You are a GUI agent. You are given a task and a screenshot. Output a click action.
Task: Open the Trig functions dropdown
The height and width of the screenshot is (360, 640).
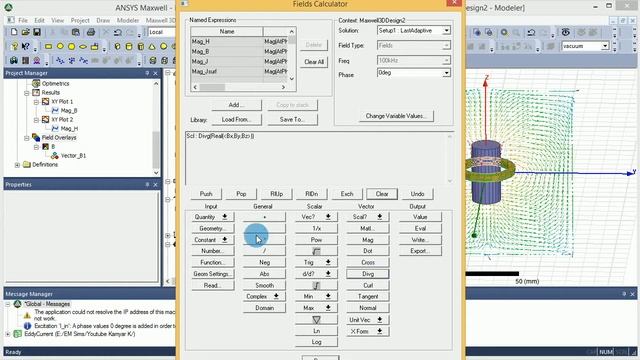click(x=316, y=262)
